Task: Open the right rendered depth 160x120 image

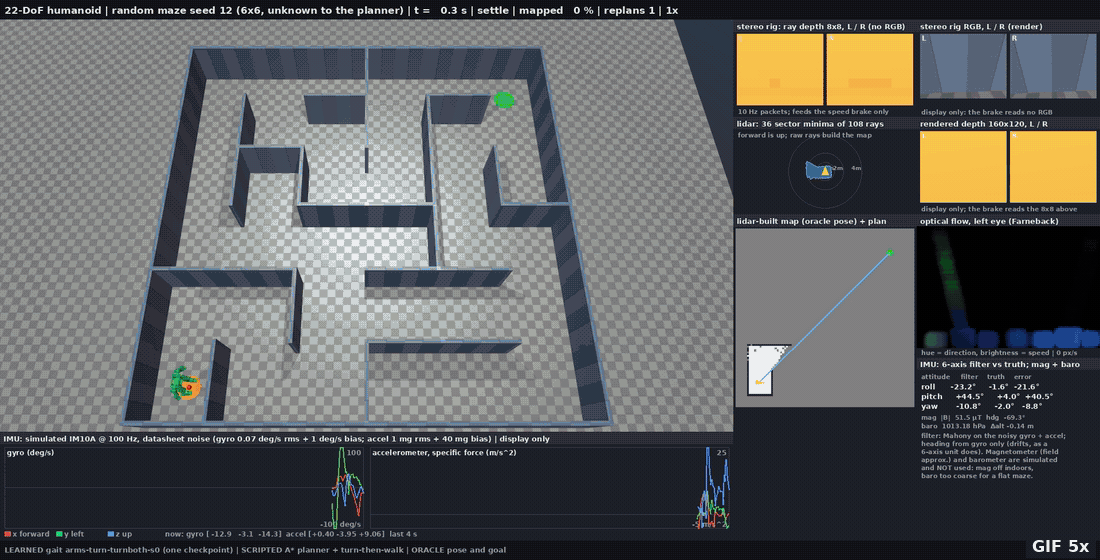Action: point(1052,167)
